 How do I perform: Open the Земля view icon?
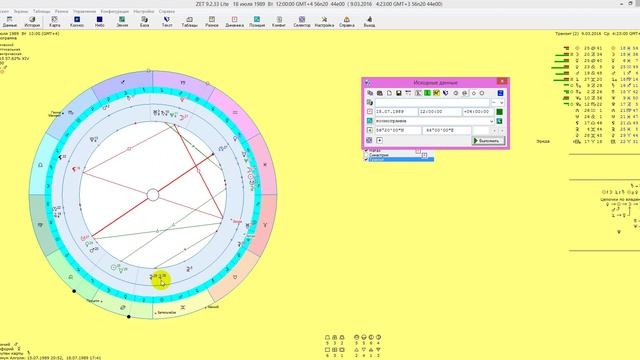pos(122,22)
